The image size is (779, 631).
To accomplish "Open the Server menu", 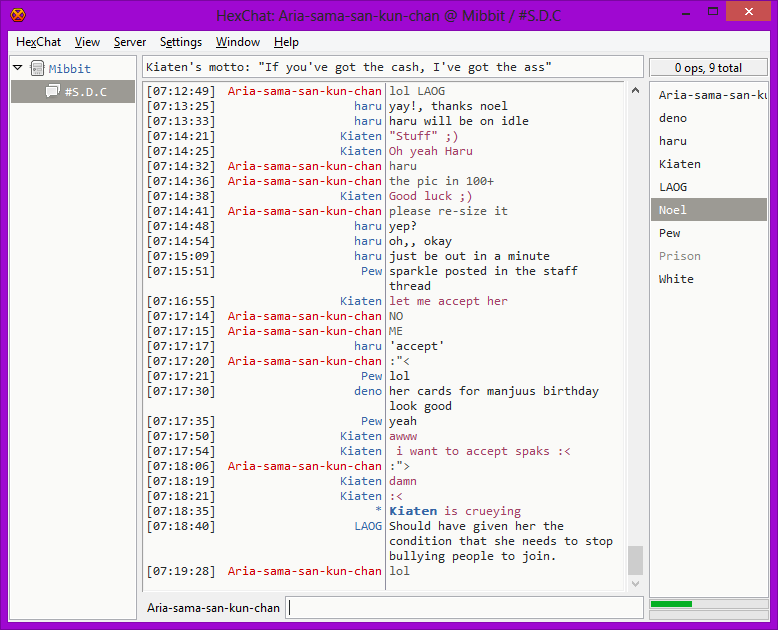I will (130, 42).
